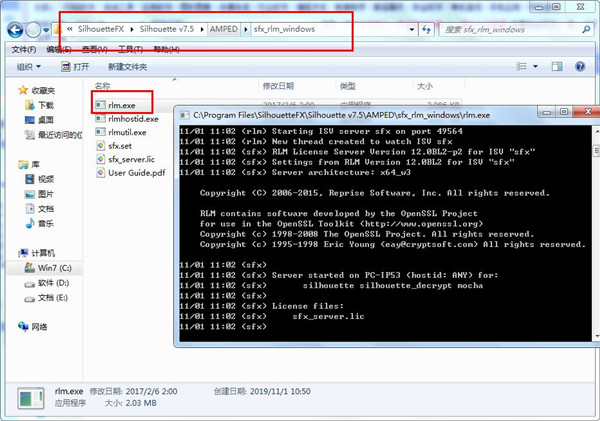This screenshot has height=421, width=600.
Task: Open the 帮助(H) menu
Action: pos(166,49)
